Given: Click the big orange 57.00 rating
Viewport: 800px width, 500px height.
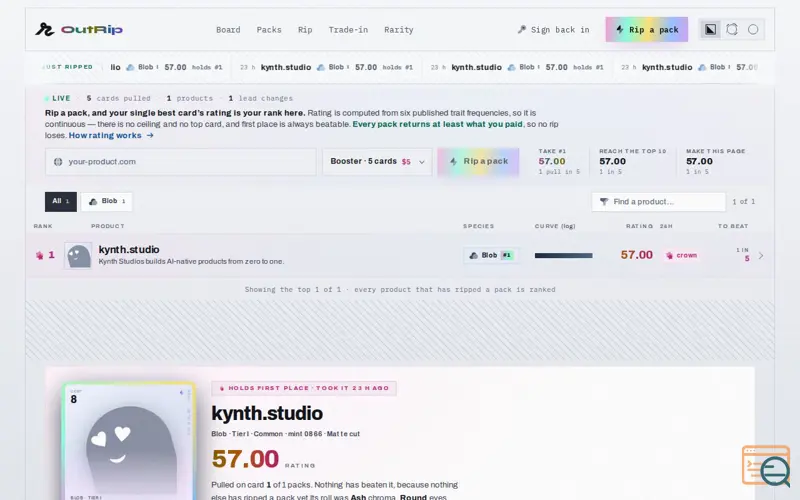Looking at the screenshot, I should coord(245,459).
